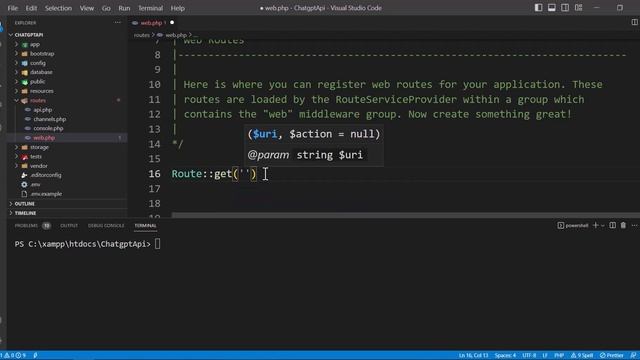Open terminal panel more actions
Screen dimensions: 640x360
pyautogui.click(x=634, y=225)
